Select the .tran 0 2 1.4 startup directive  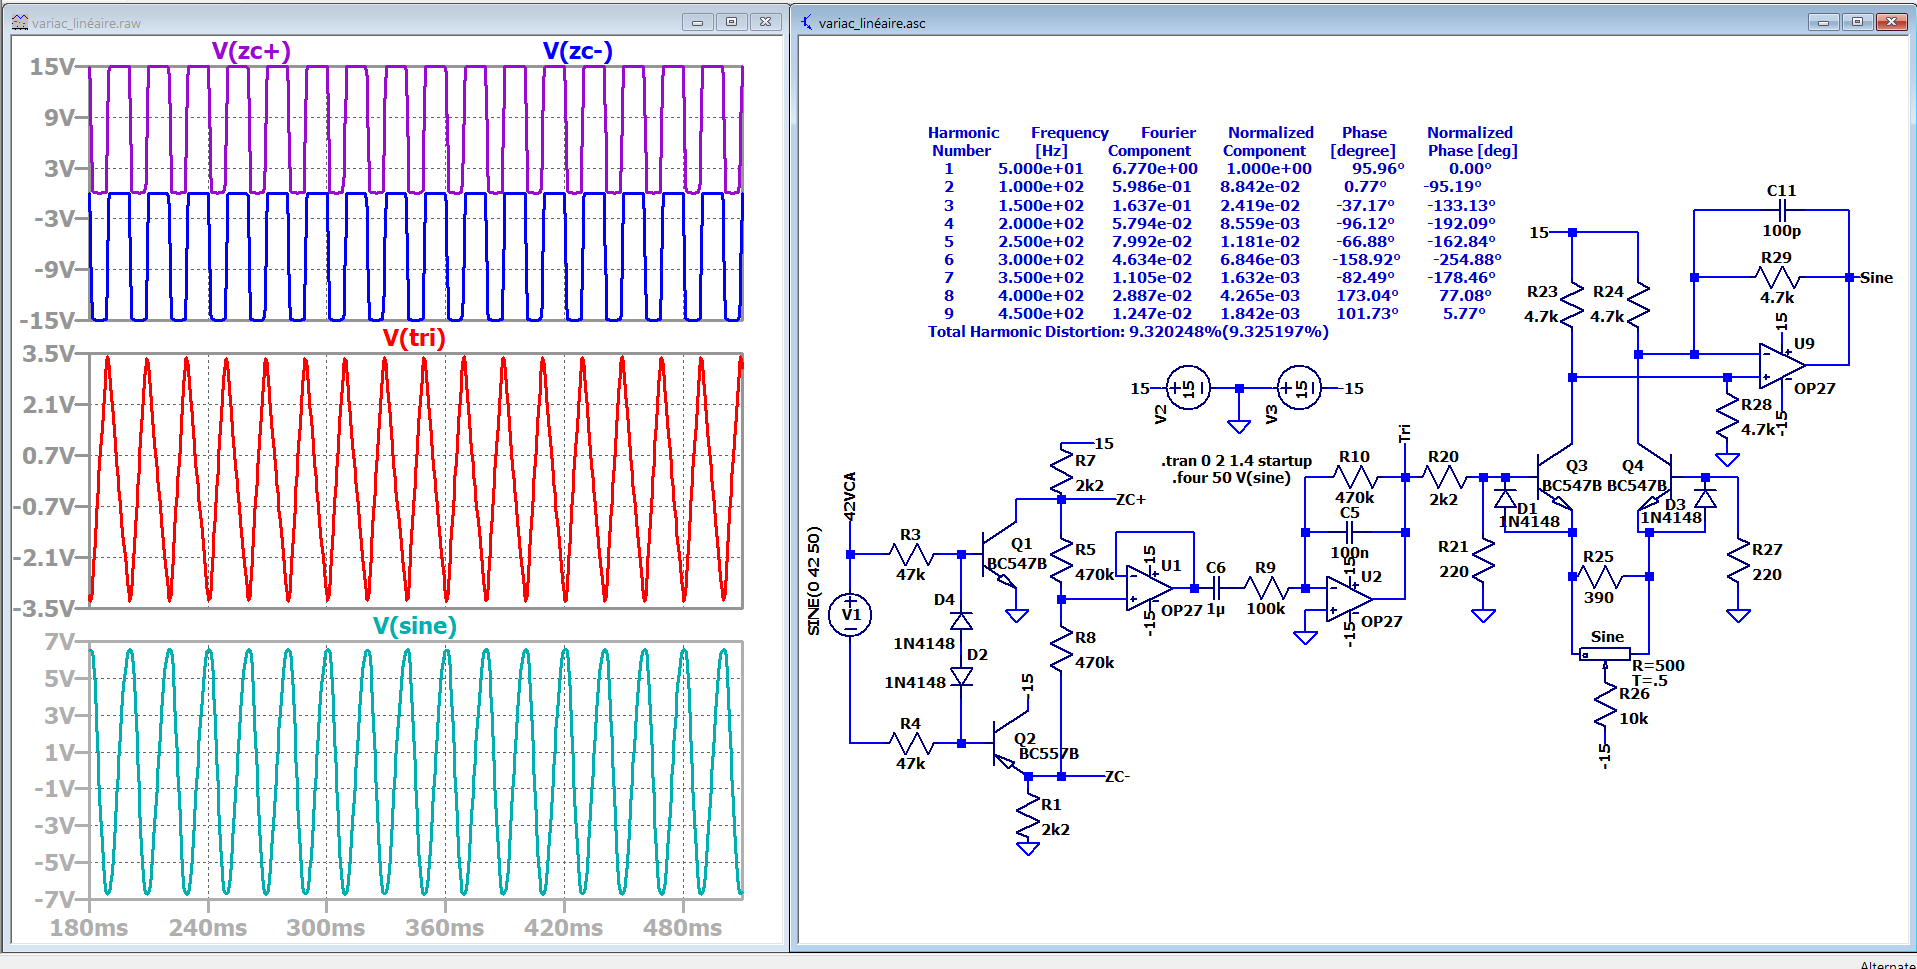(1237, 461)
